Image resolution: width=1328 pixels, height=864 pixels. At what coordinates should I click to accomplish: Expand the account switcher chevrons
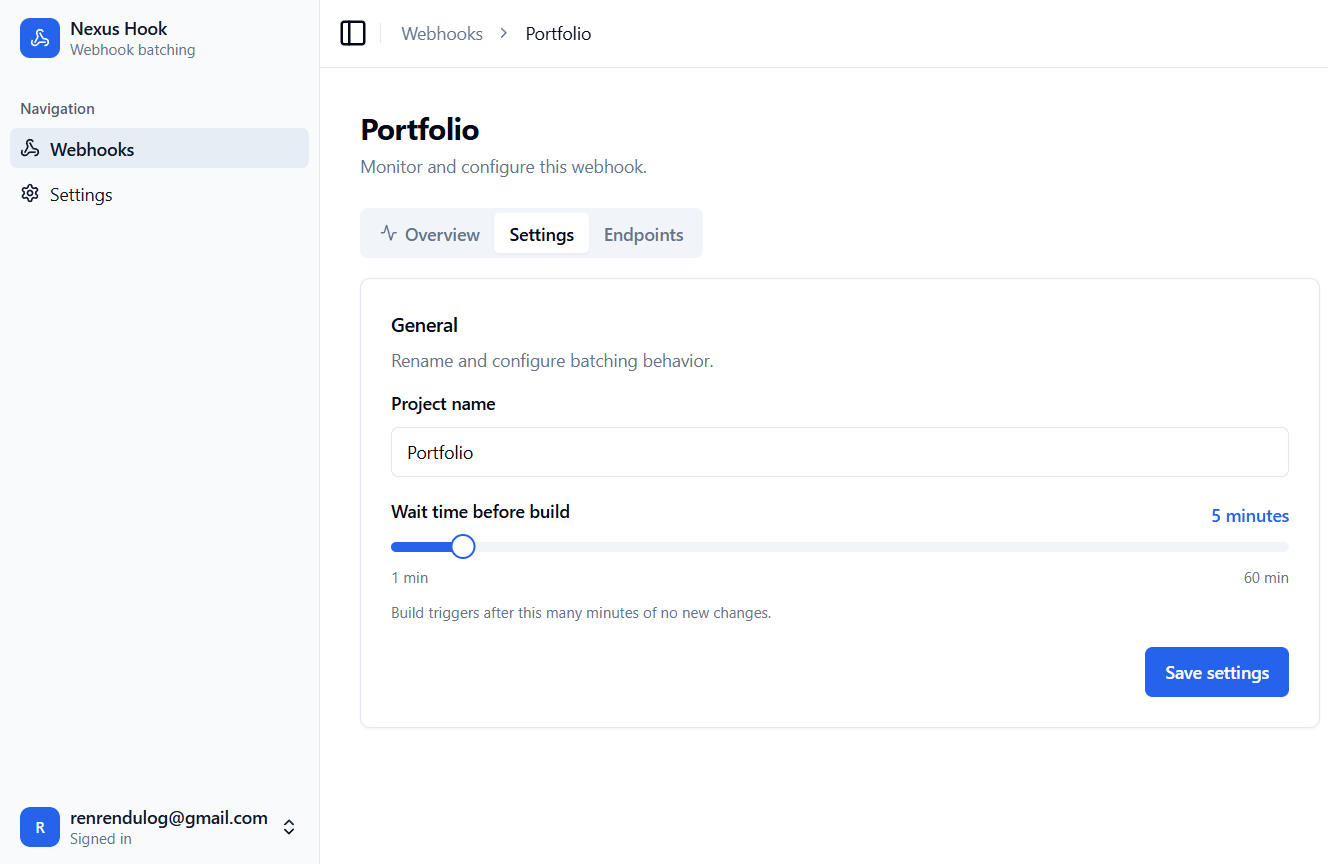point(289,827)
